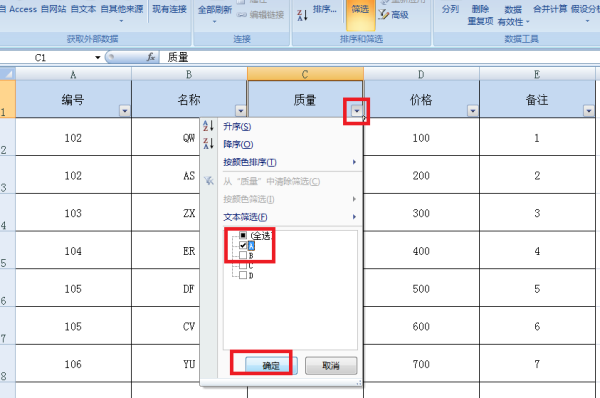
Task: Click the 备注 header cell
Action: click(537, 99)
